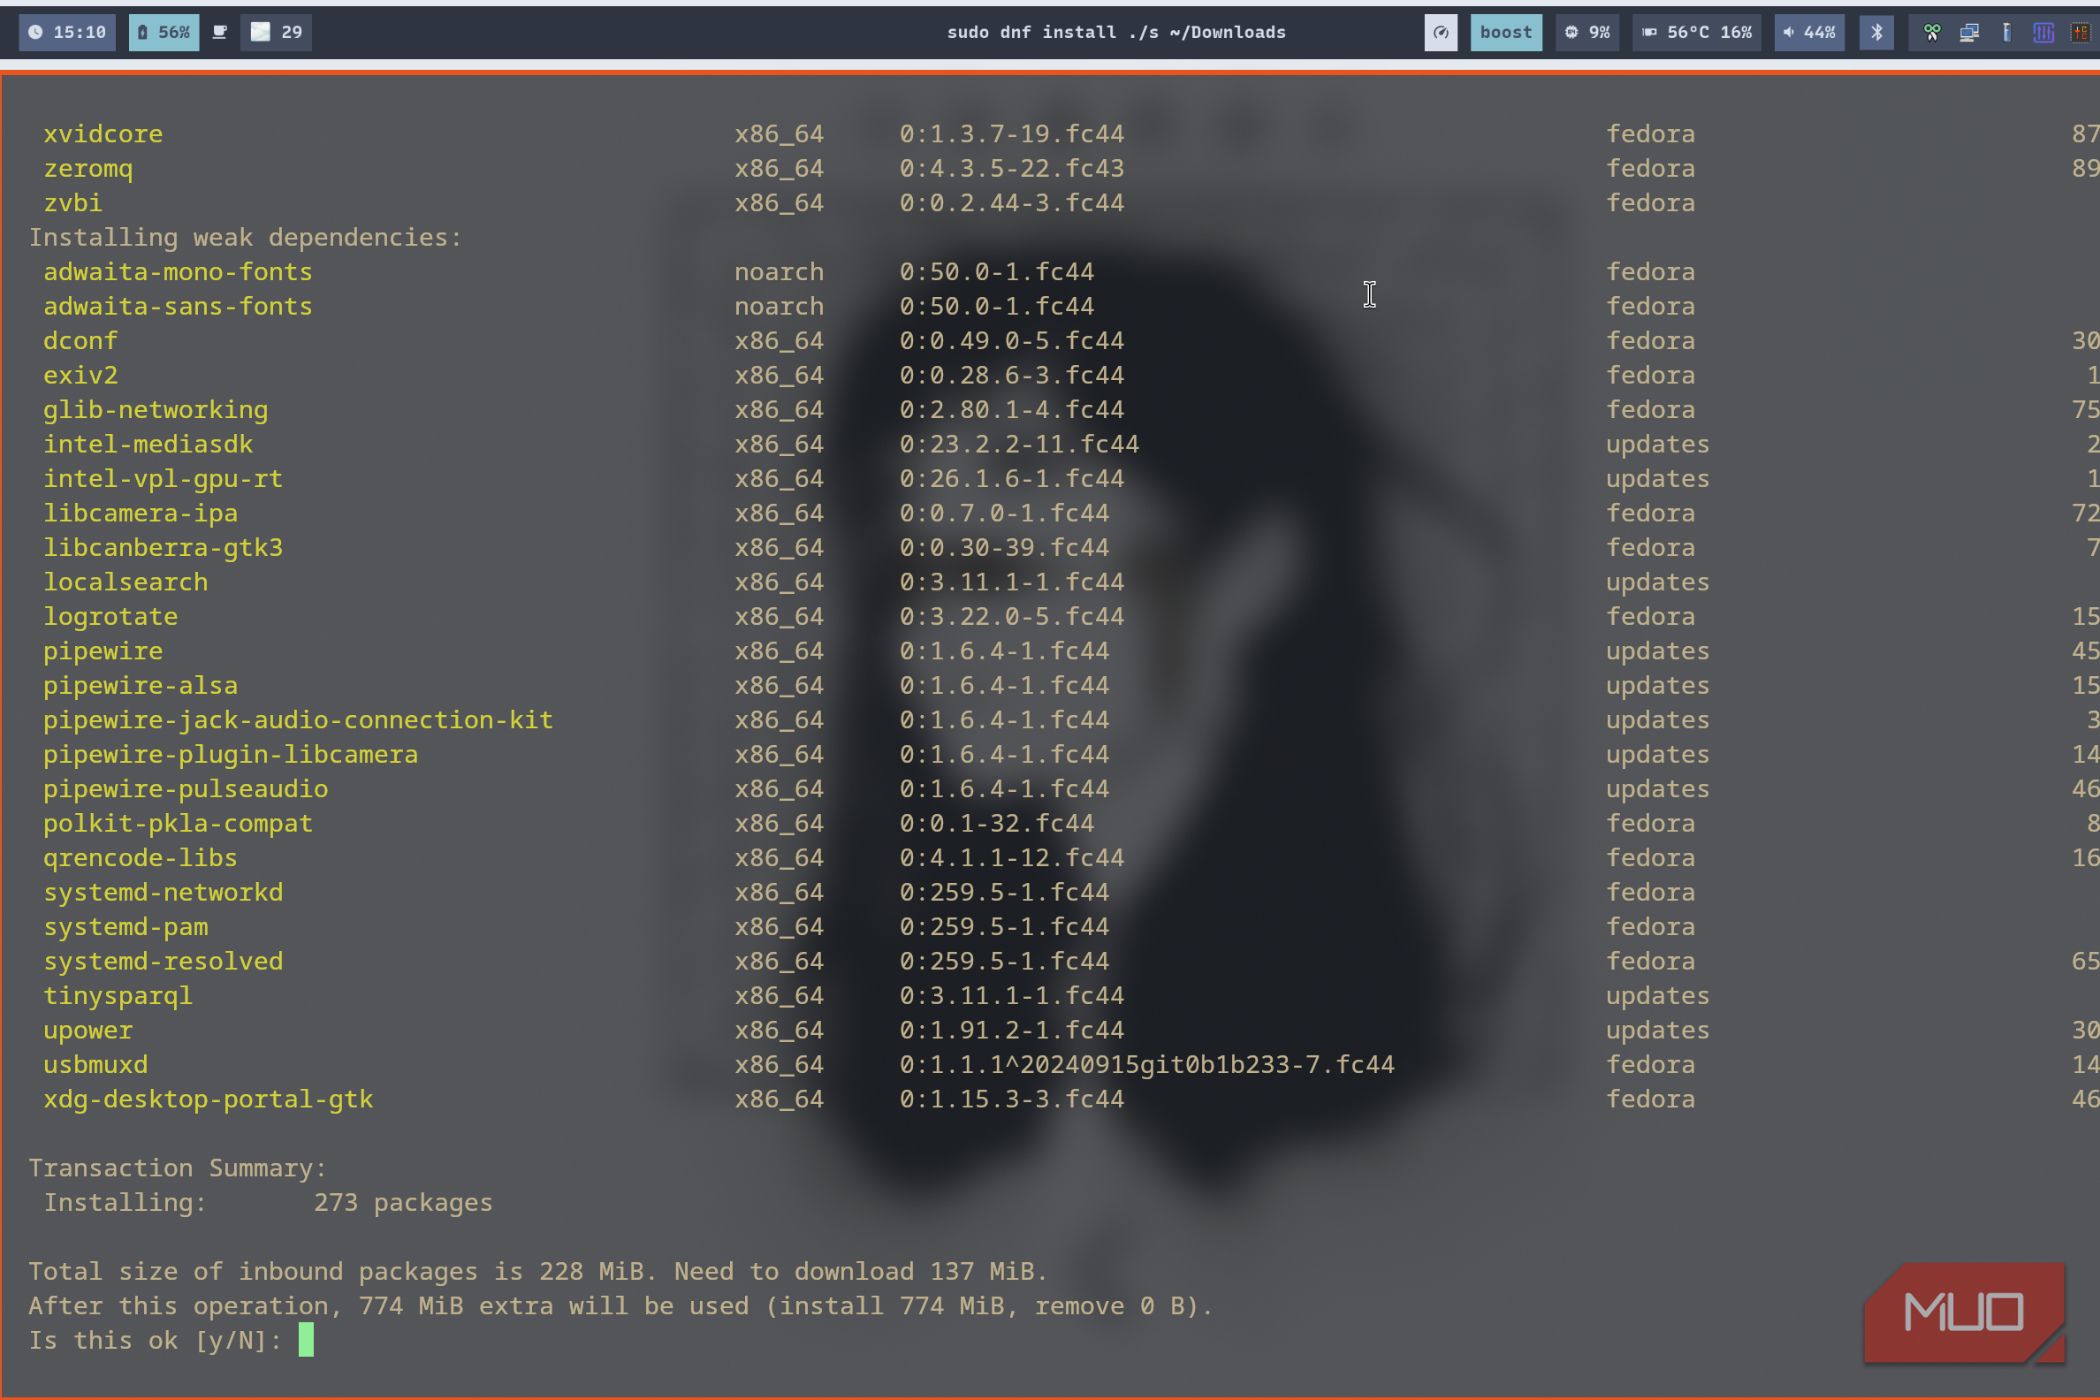Select the 'libcanberra-gtk3' package name

(163, 548)
